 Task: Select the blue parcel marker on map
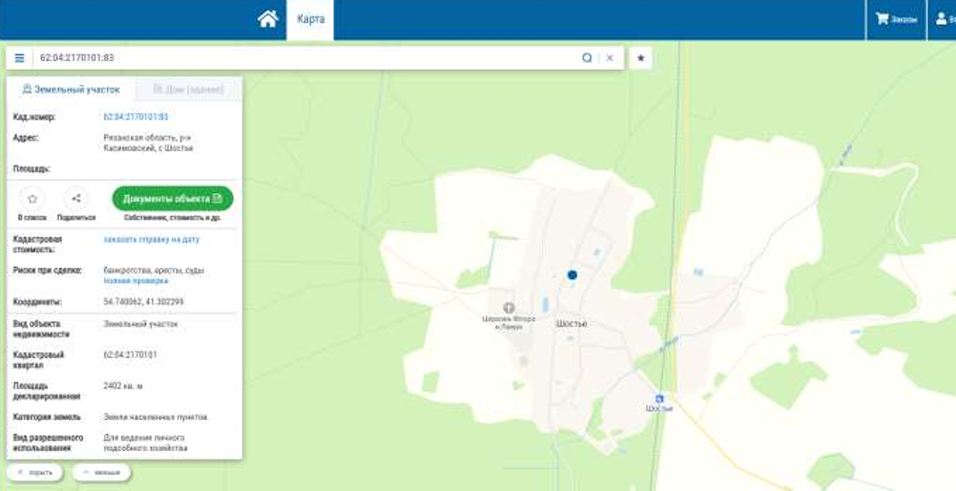click(x=572, y=275)
